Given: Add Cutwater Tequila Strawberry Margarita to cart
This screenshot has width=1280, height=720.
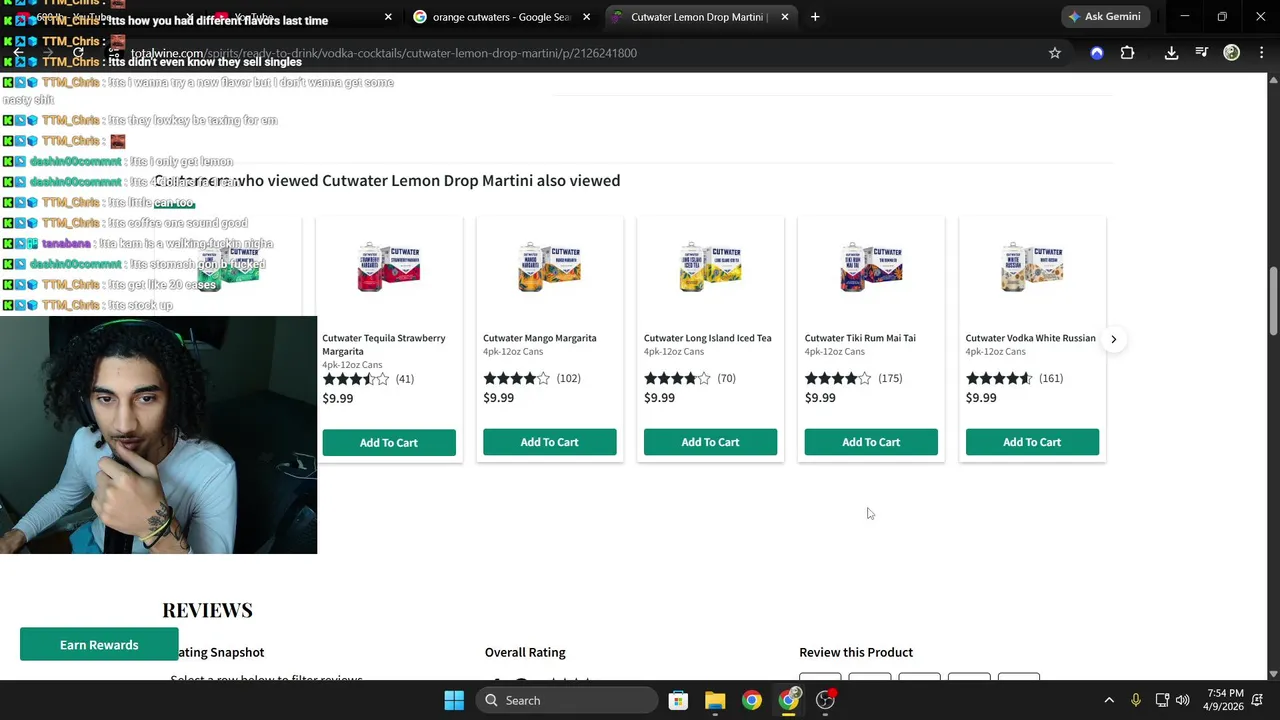Looking at the screenshot, I should click(x=389, y=443).
